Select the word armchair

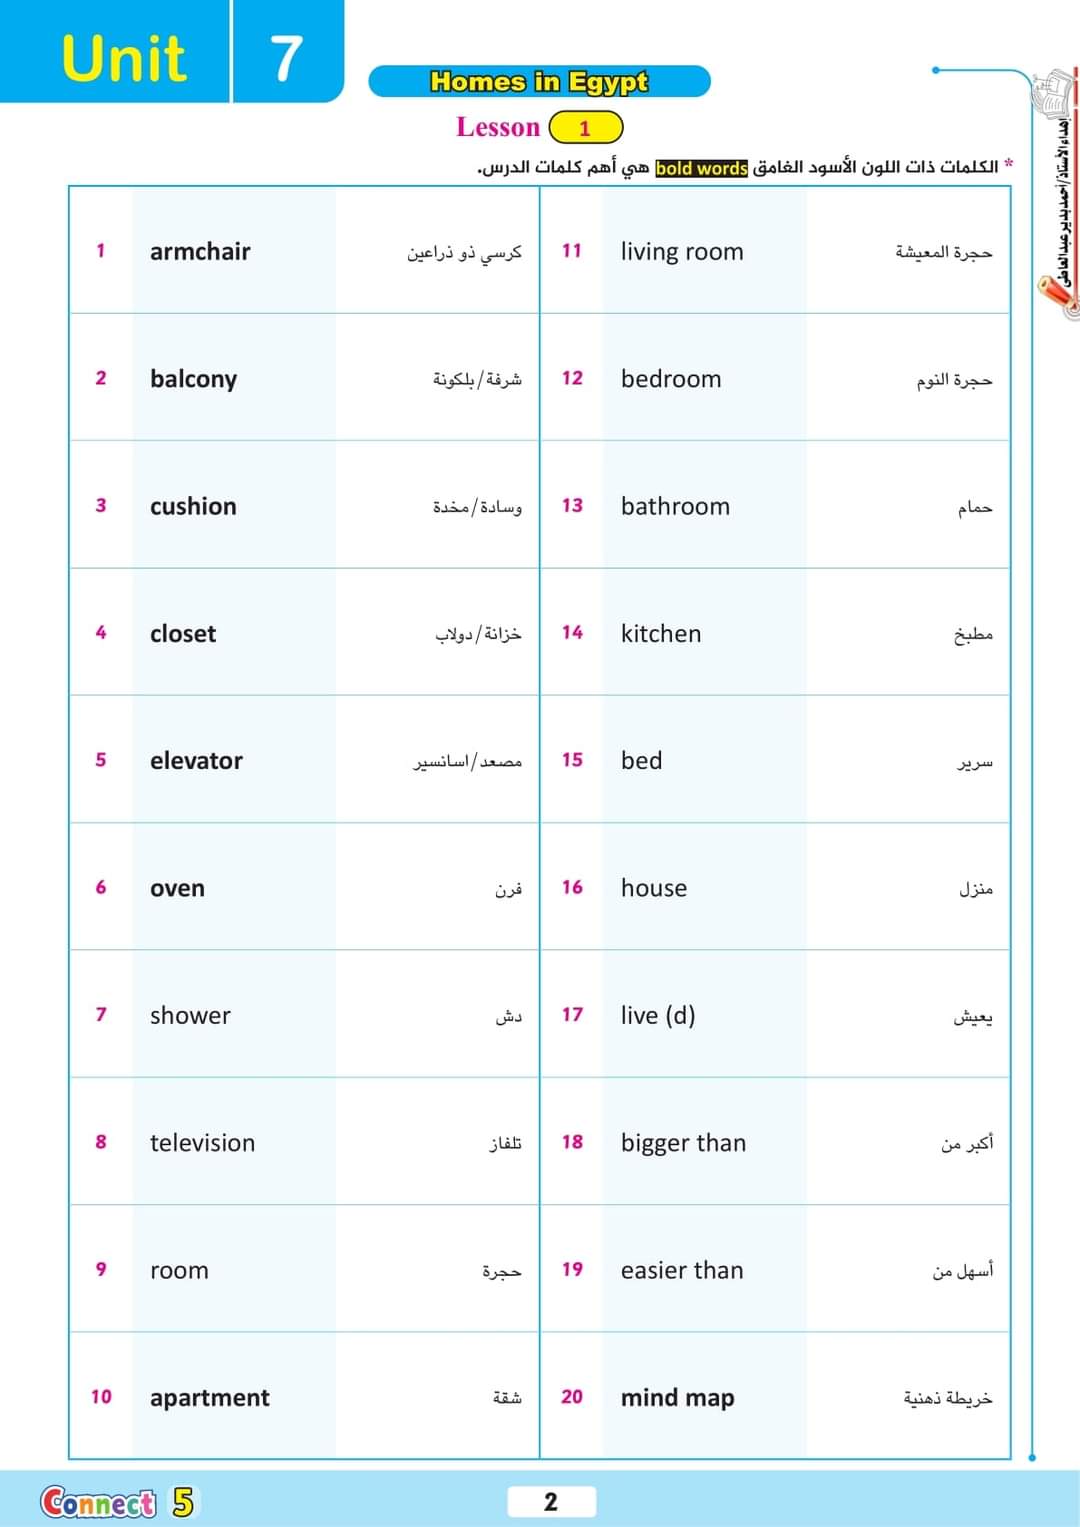point(200,251)
